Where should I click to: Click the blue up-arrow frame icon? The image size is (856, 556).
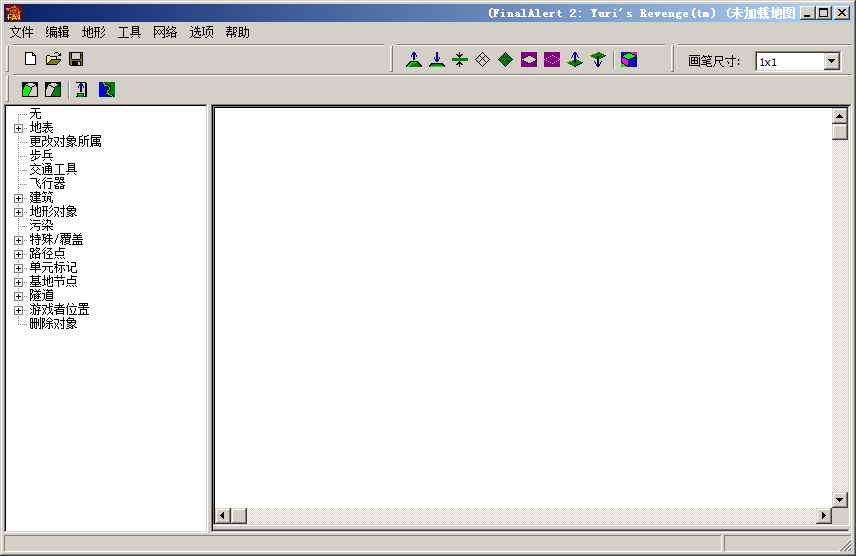(x=81, y=90)
